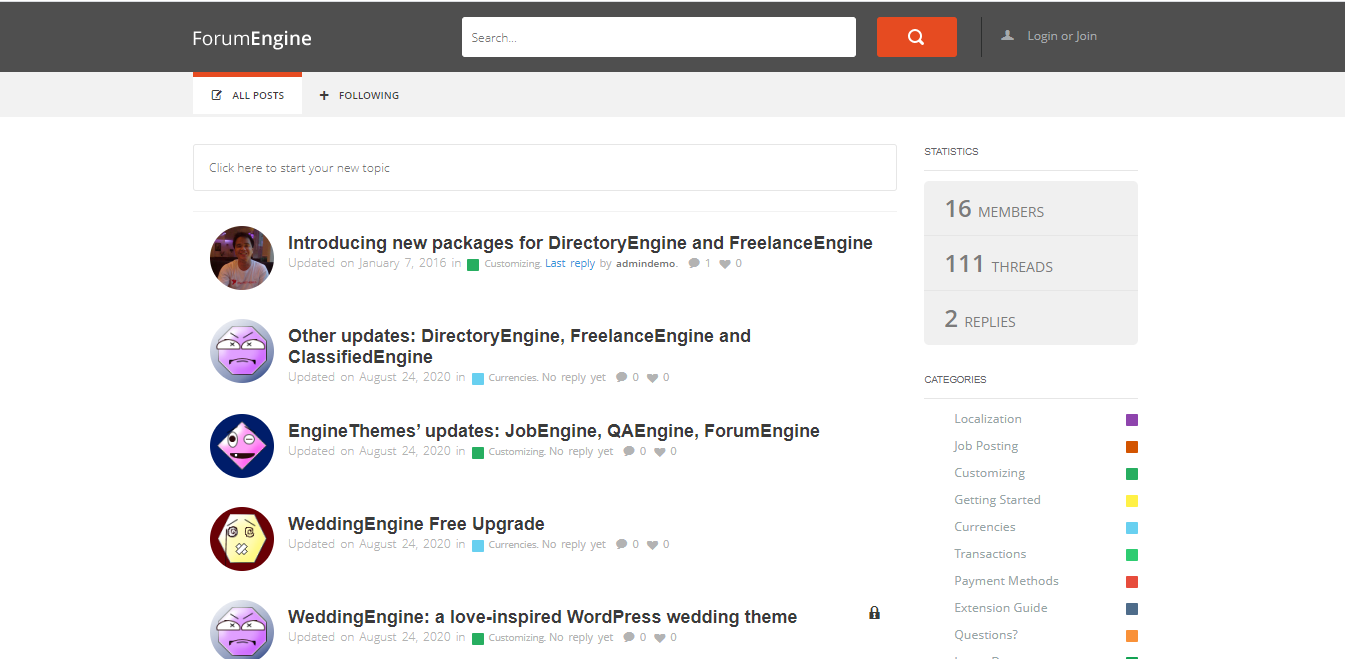The height and width of the screenshot is (659, 1345).
Task: Click the user silhouette icon near Login
Action: 1007,35
